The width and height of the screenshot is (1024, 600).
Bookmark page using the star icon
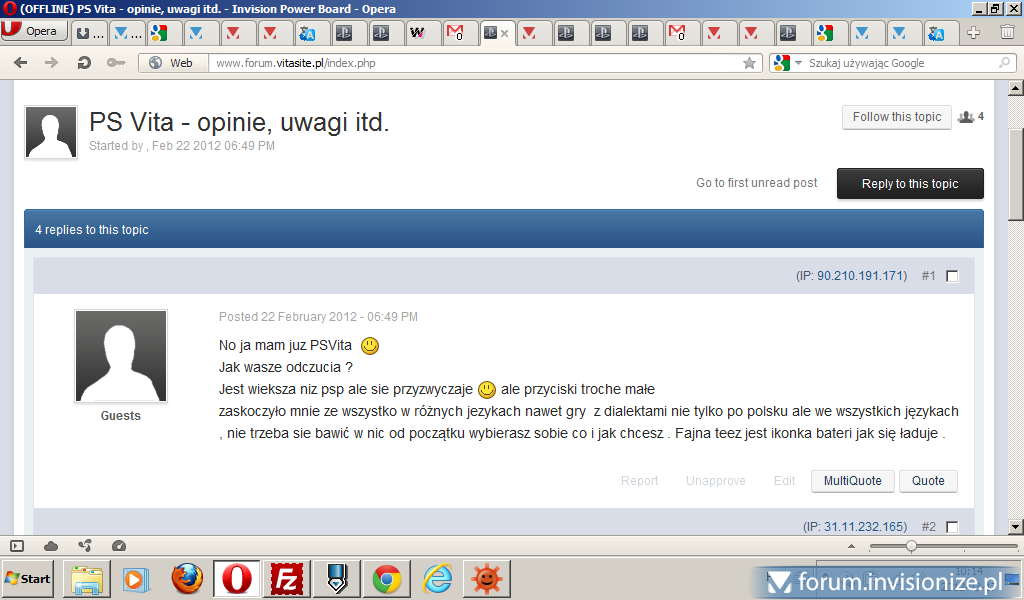tap(749, 63)
